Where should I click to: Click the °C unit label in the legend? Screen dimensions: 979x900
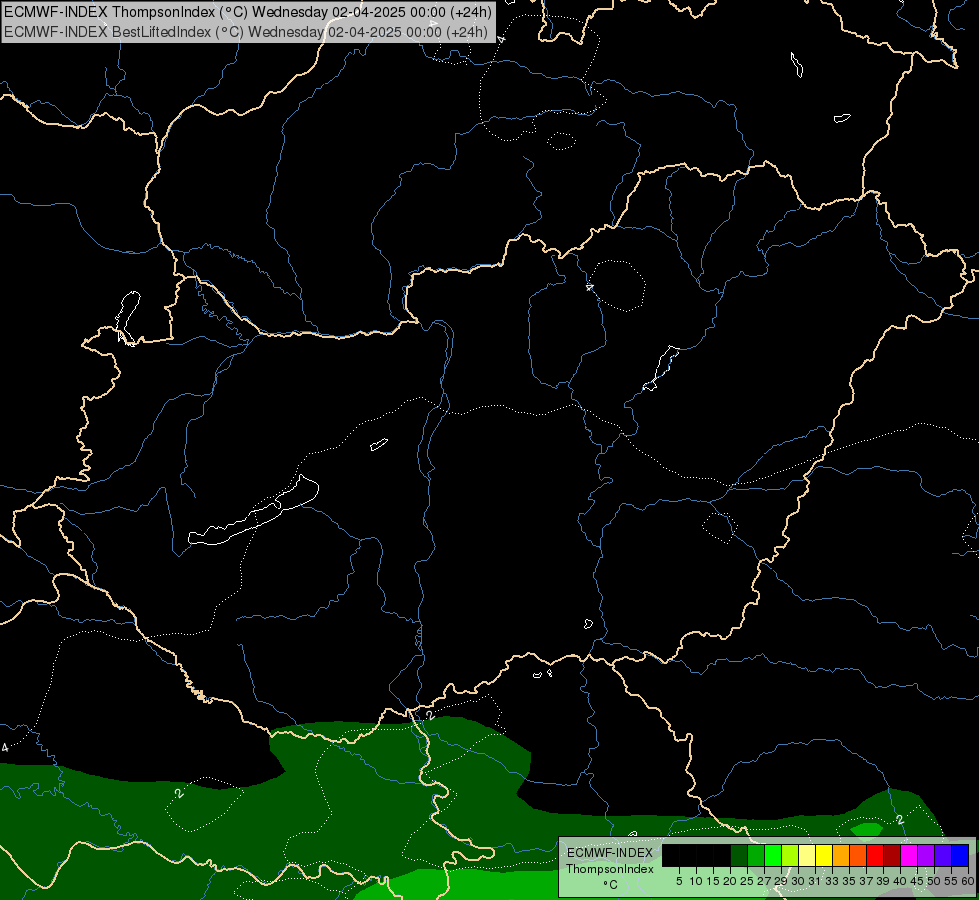point(611,885)
